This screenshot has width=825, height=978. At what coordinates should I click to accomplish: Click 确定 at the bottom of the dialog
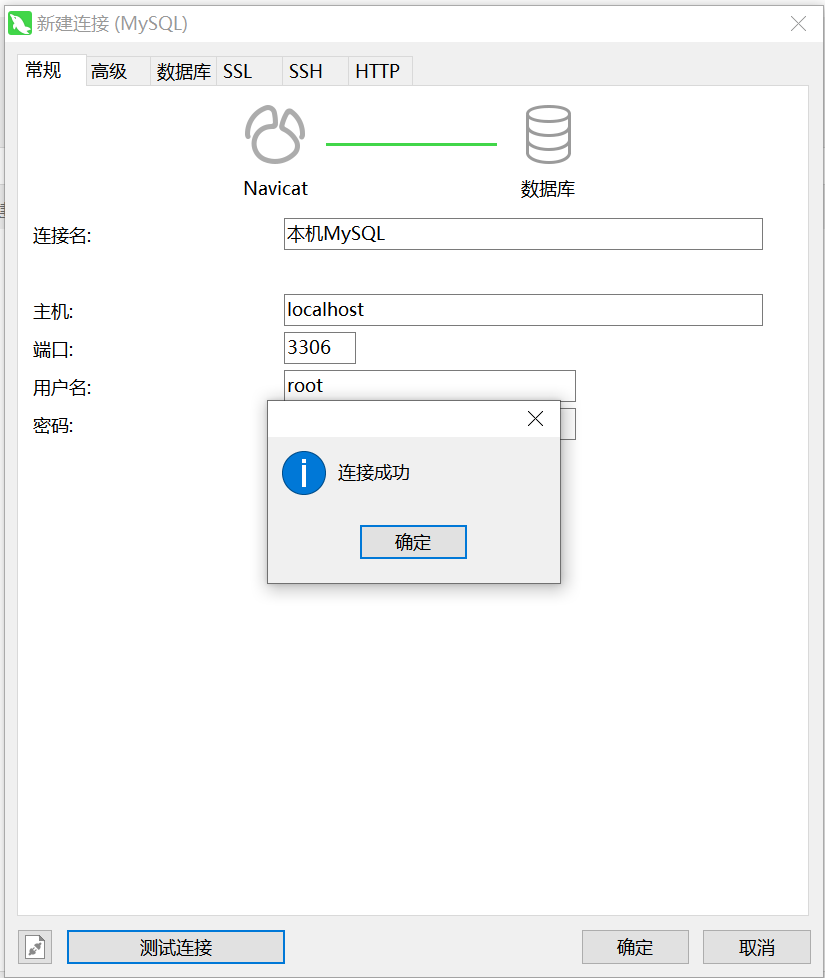click(635, 946)
